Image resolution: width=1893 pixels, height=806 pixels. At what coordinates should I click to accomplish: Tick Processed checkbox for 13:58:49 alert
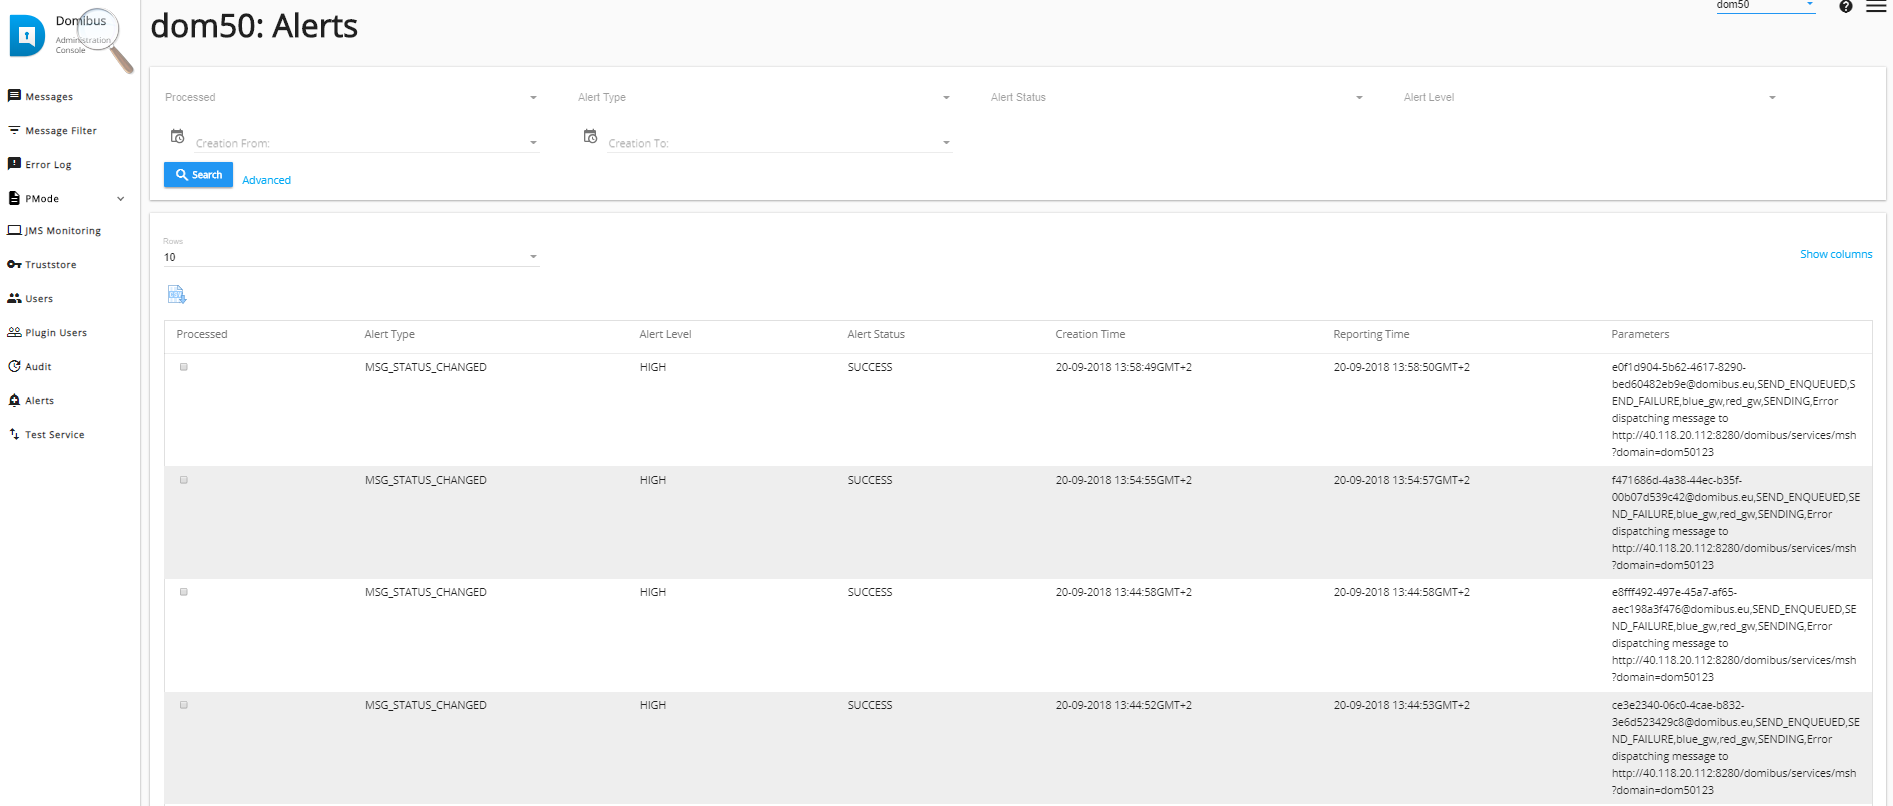[184, 367]
